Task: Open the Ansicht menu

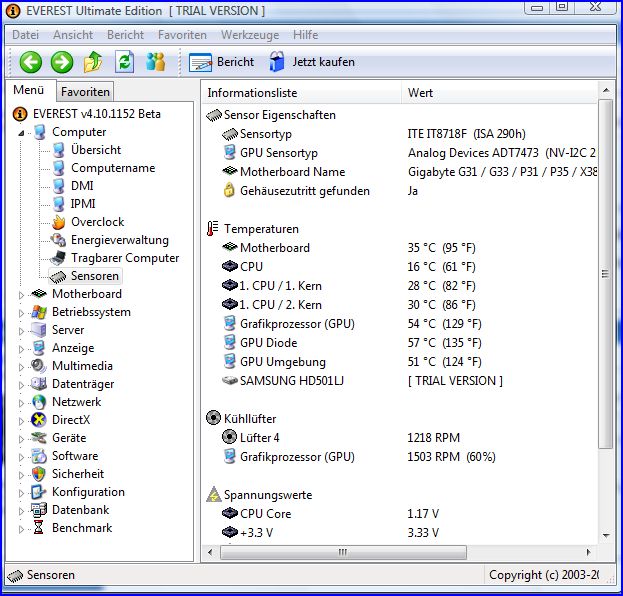Action: [73, 35]
